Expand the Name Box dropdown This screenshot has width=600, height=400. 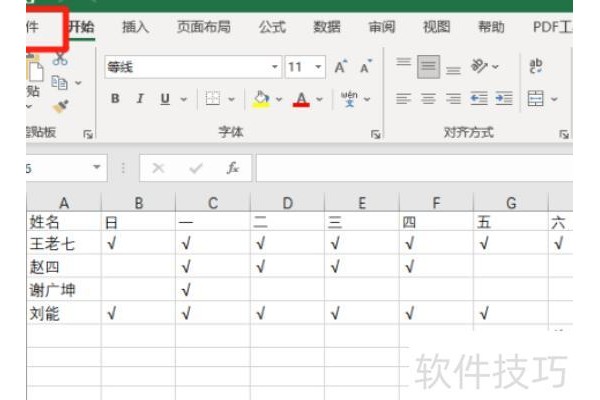[x=97, y=167]
